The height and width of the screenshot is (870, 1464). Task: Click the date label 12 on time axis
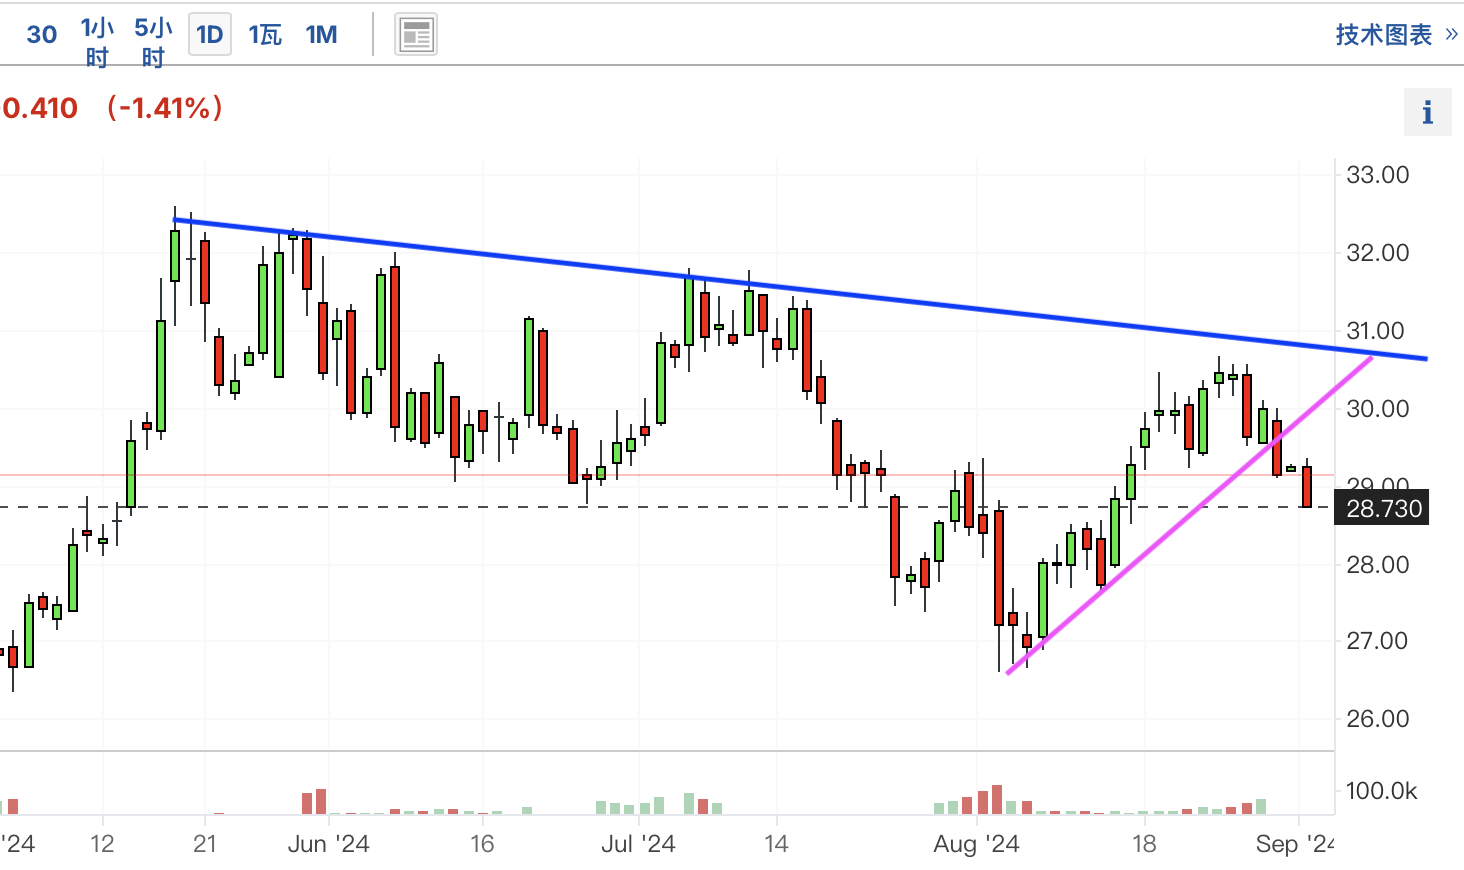[x=102, y=844]
